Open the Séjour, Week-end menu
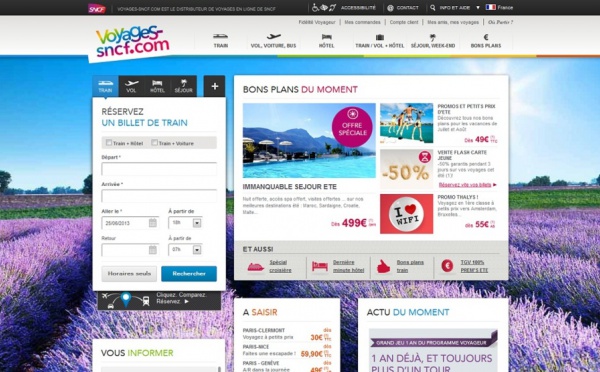 click(x=433, y=41)
